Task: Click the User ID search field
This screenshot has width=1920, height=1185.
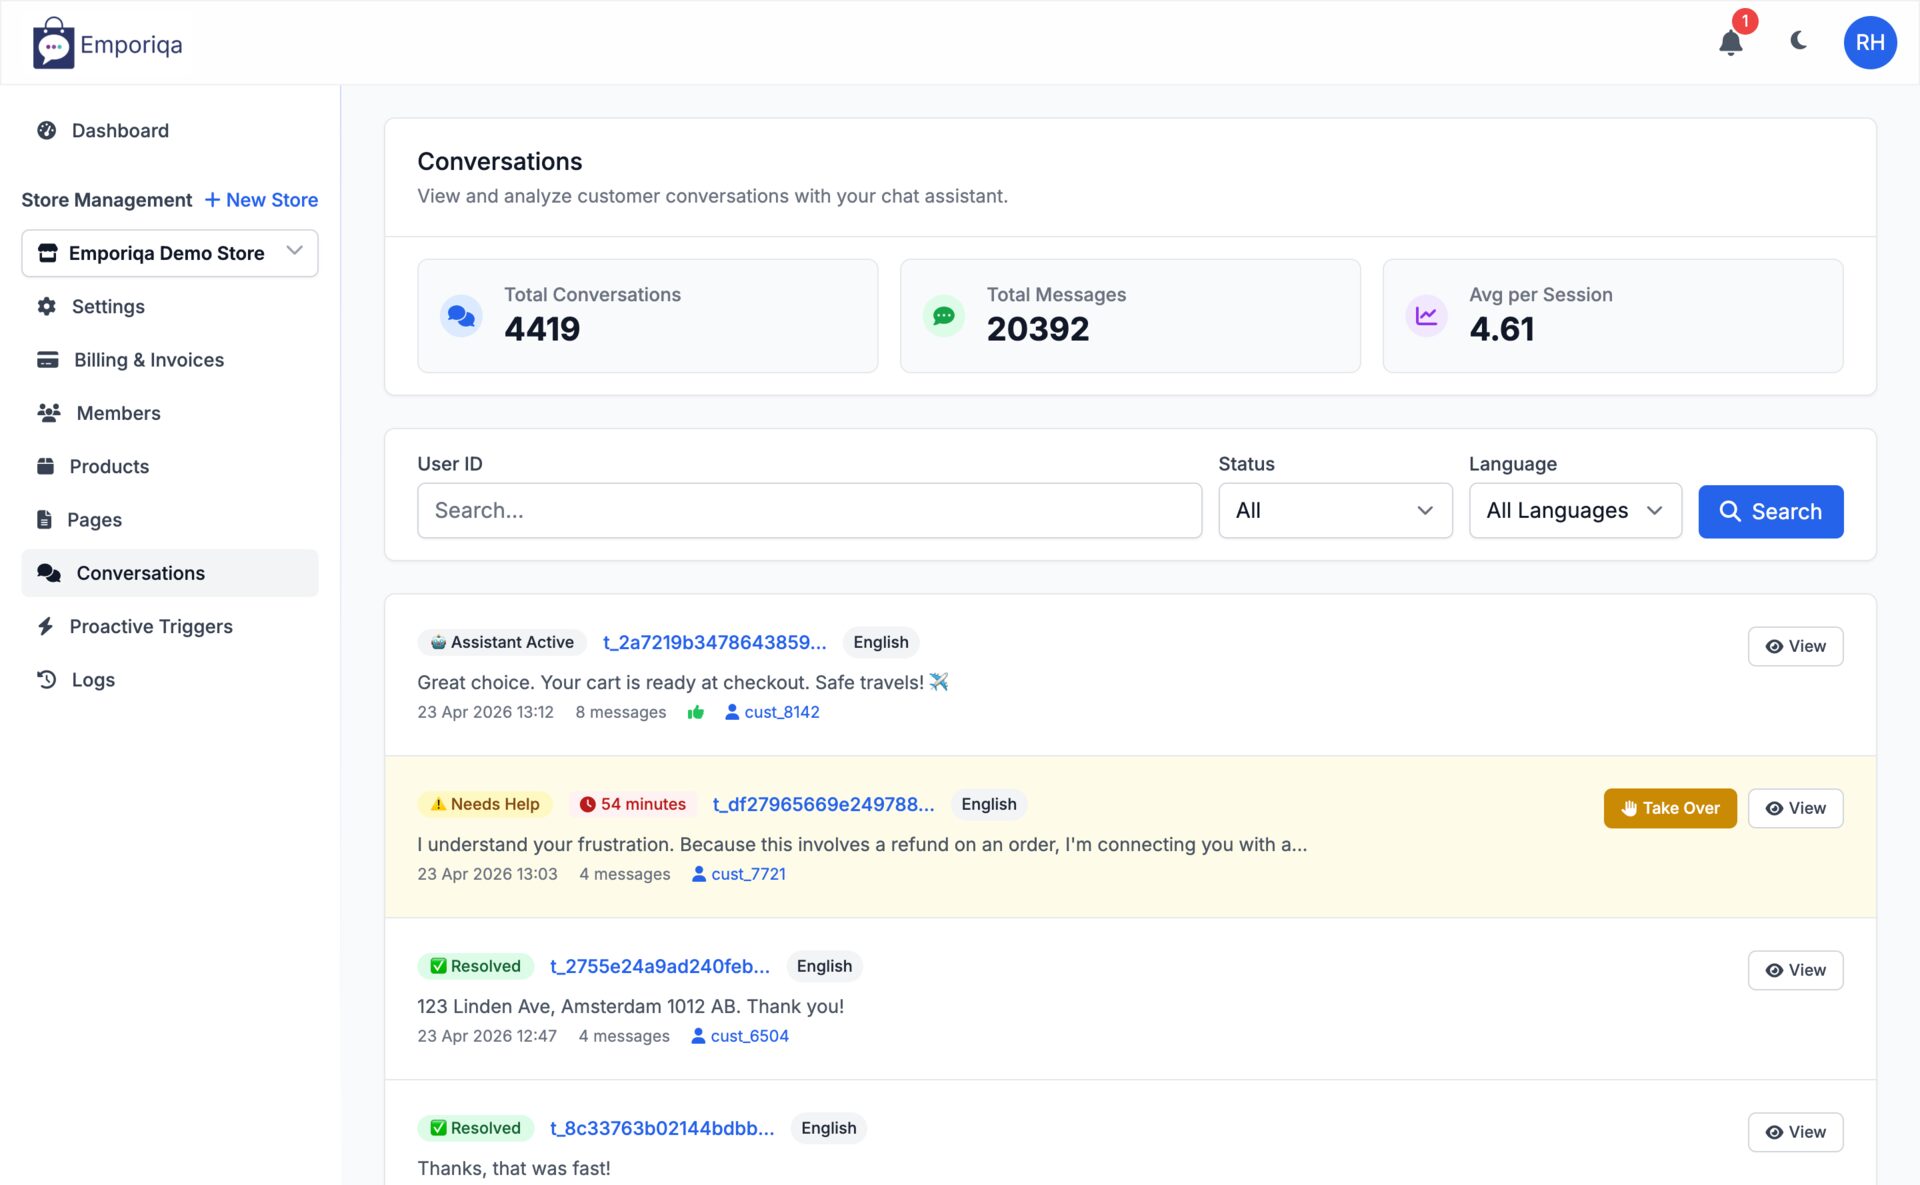Action: point(808,510)
